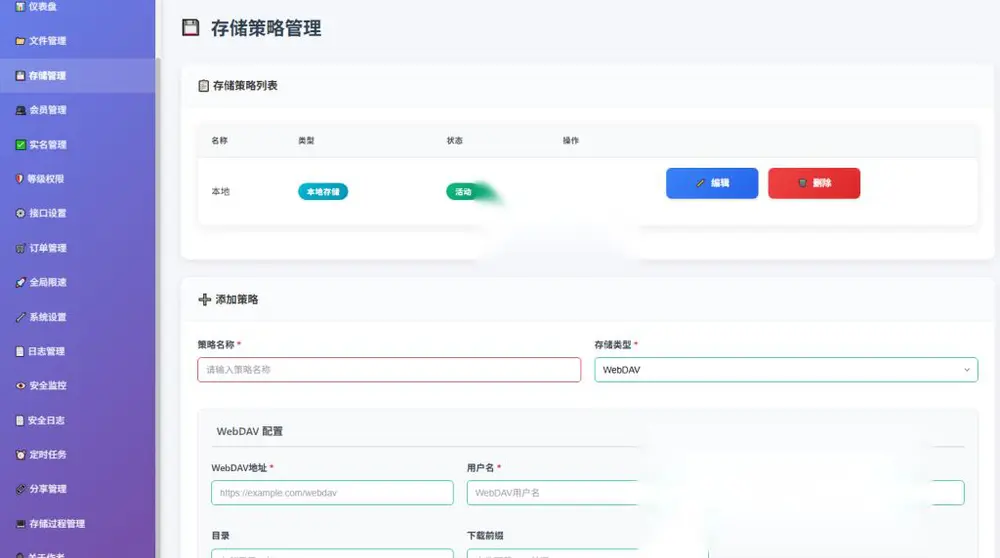Focus the WebDAV地址 URL input
Image resolution: width=1000 pixels, height=558 pixels.
tap(332, 493)
